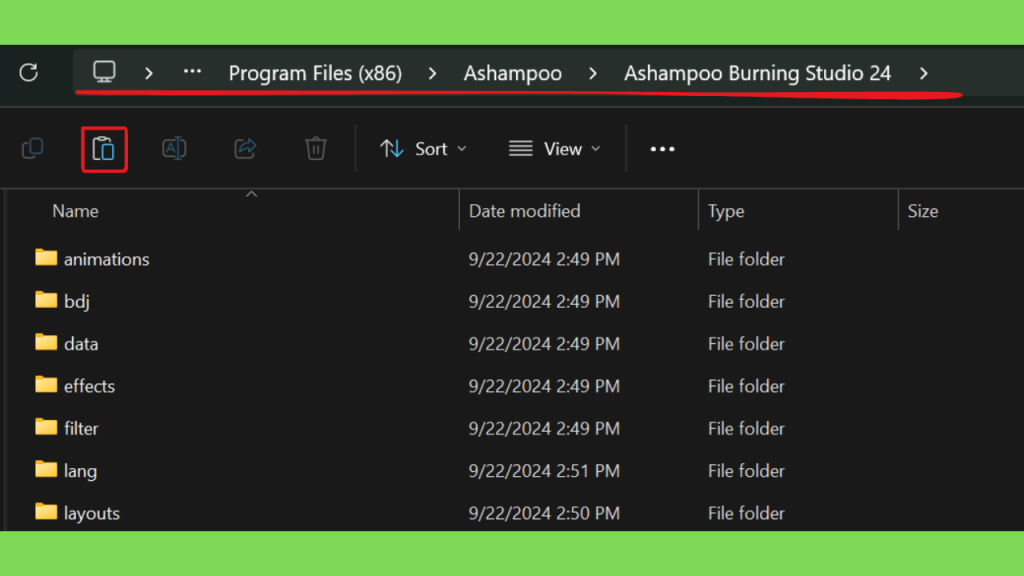Viewport: 1024px width, 576px height.
Task: Sort by the Type column header
Action: click(x=726, y=212)
